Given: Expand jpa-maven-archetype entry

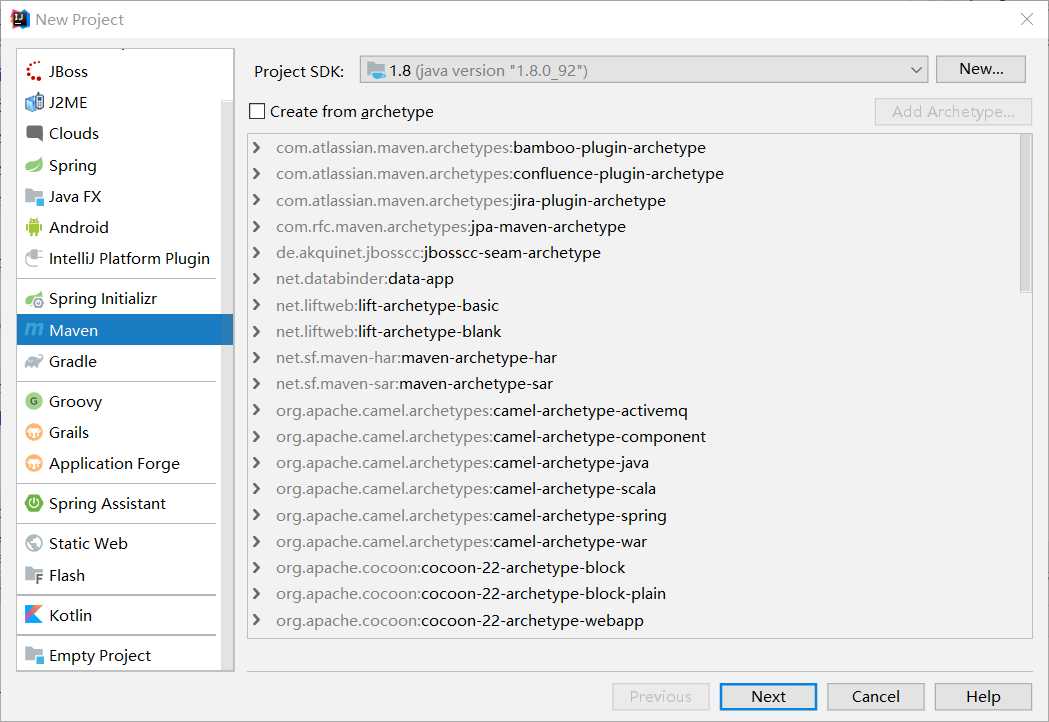Looking at the screenshot, I should coord(257,226).
